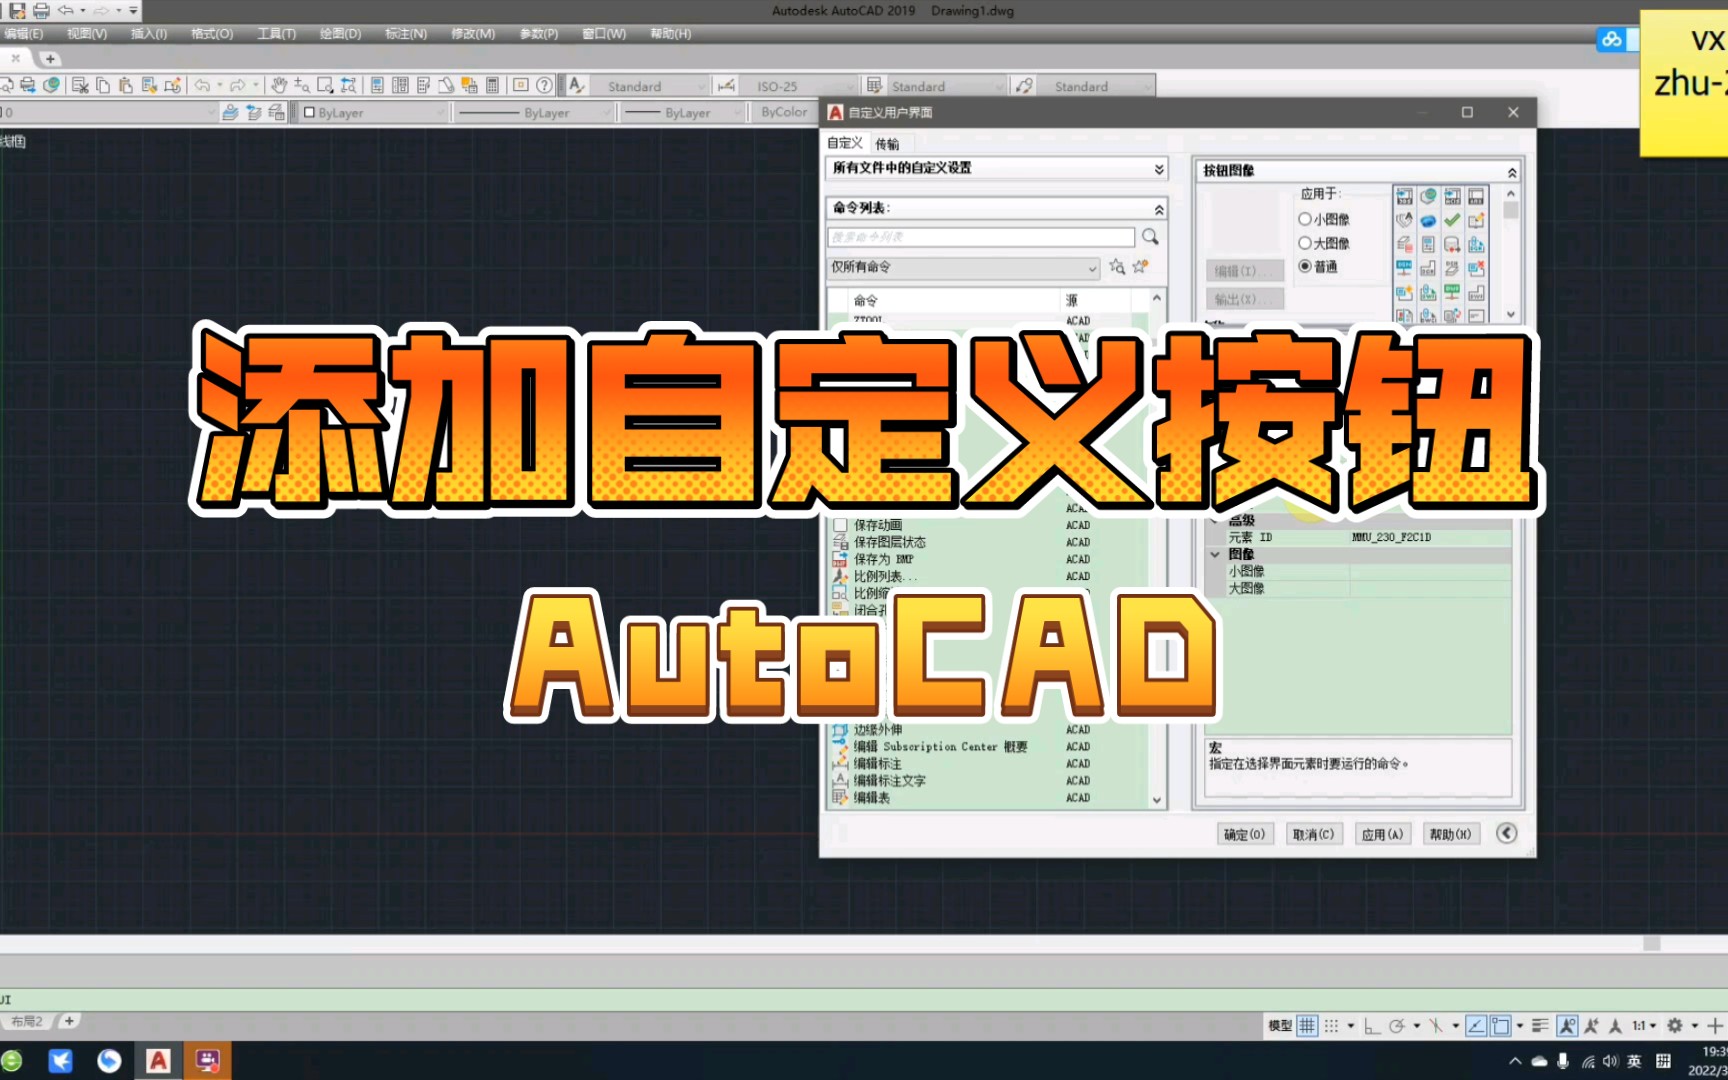Click the Save icon in quick access toolbar
The width and height of the screenshot is (1728, 1080).
17,11
